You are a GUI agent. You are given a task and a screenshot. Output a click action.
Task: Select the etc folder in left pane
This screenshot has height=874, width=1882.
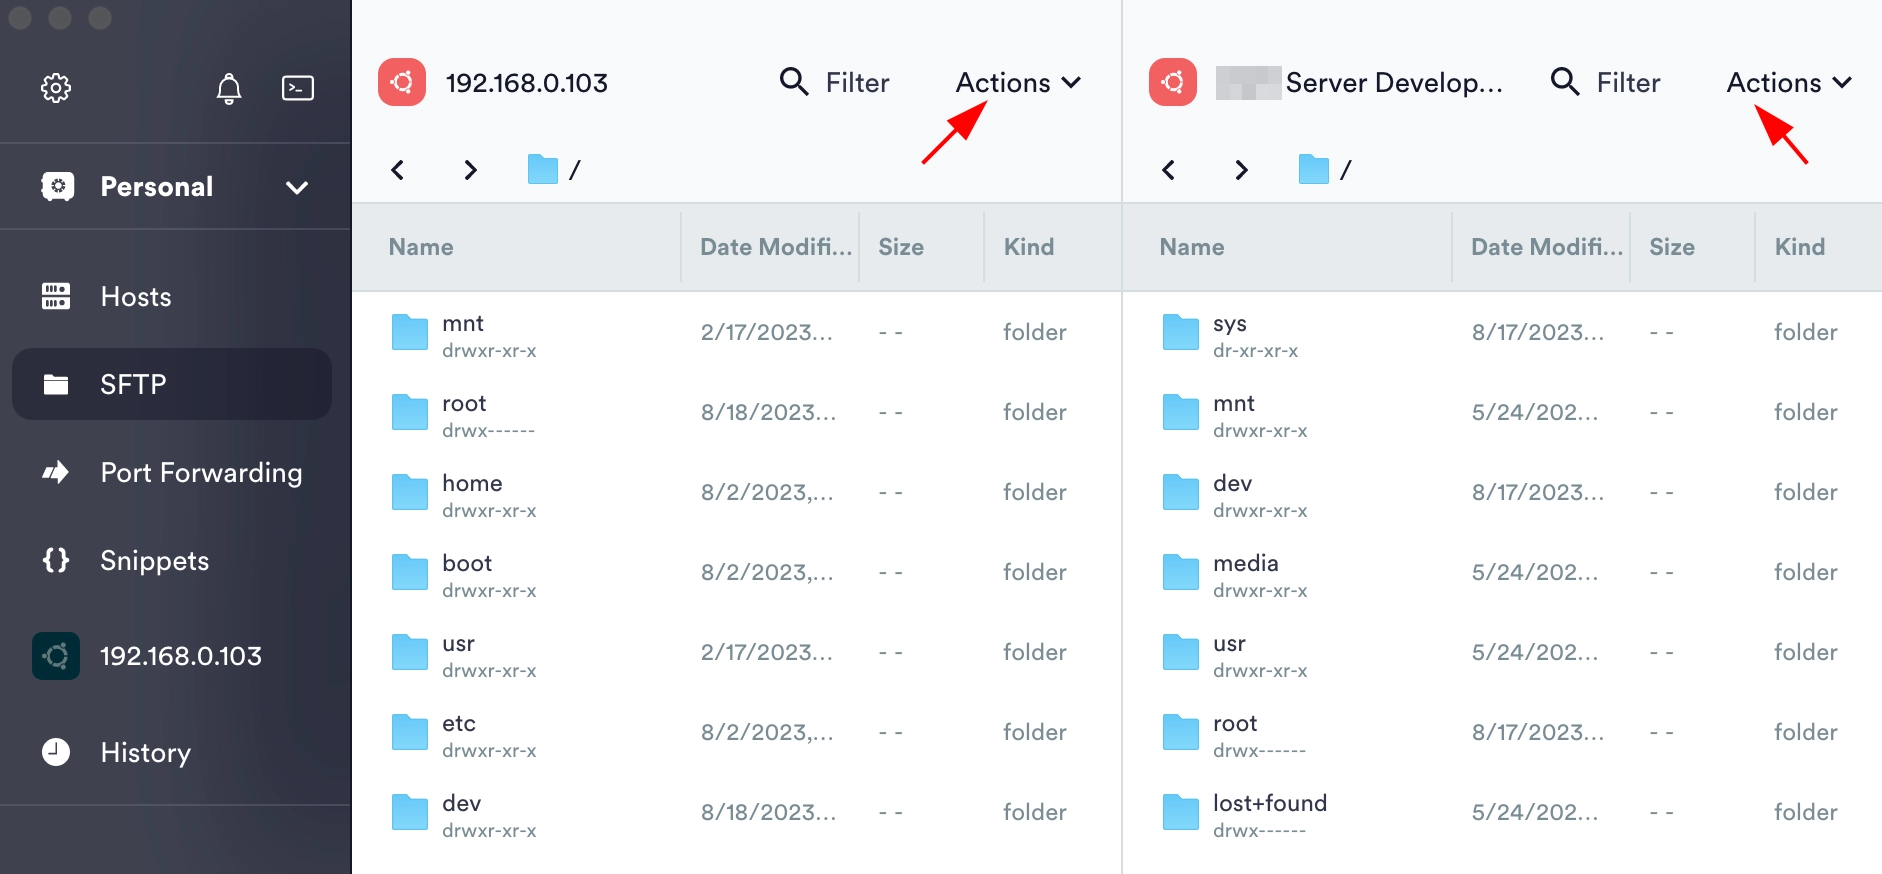click(459, 724)
